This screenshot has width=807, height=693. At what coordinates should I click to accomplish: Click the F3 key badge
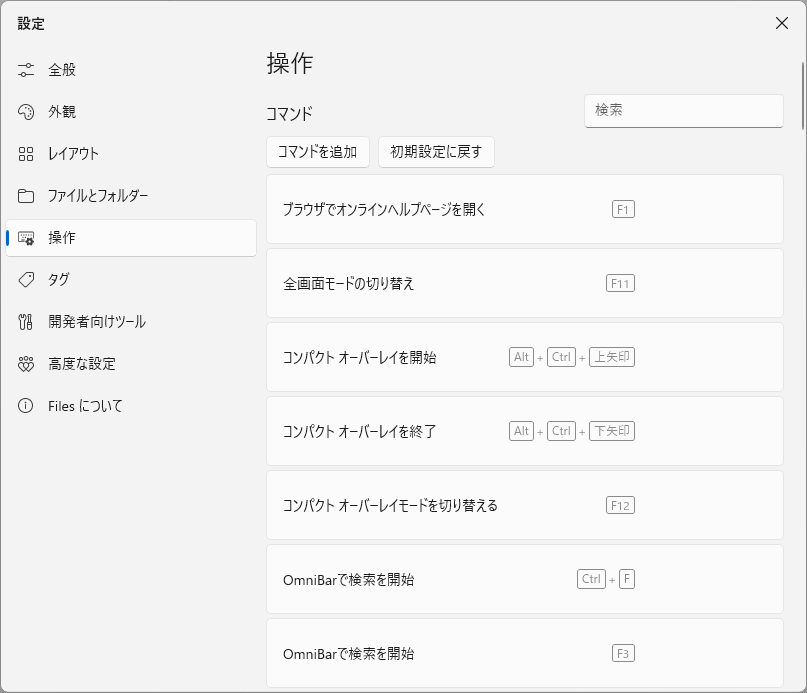click(x=623, y=653)
